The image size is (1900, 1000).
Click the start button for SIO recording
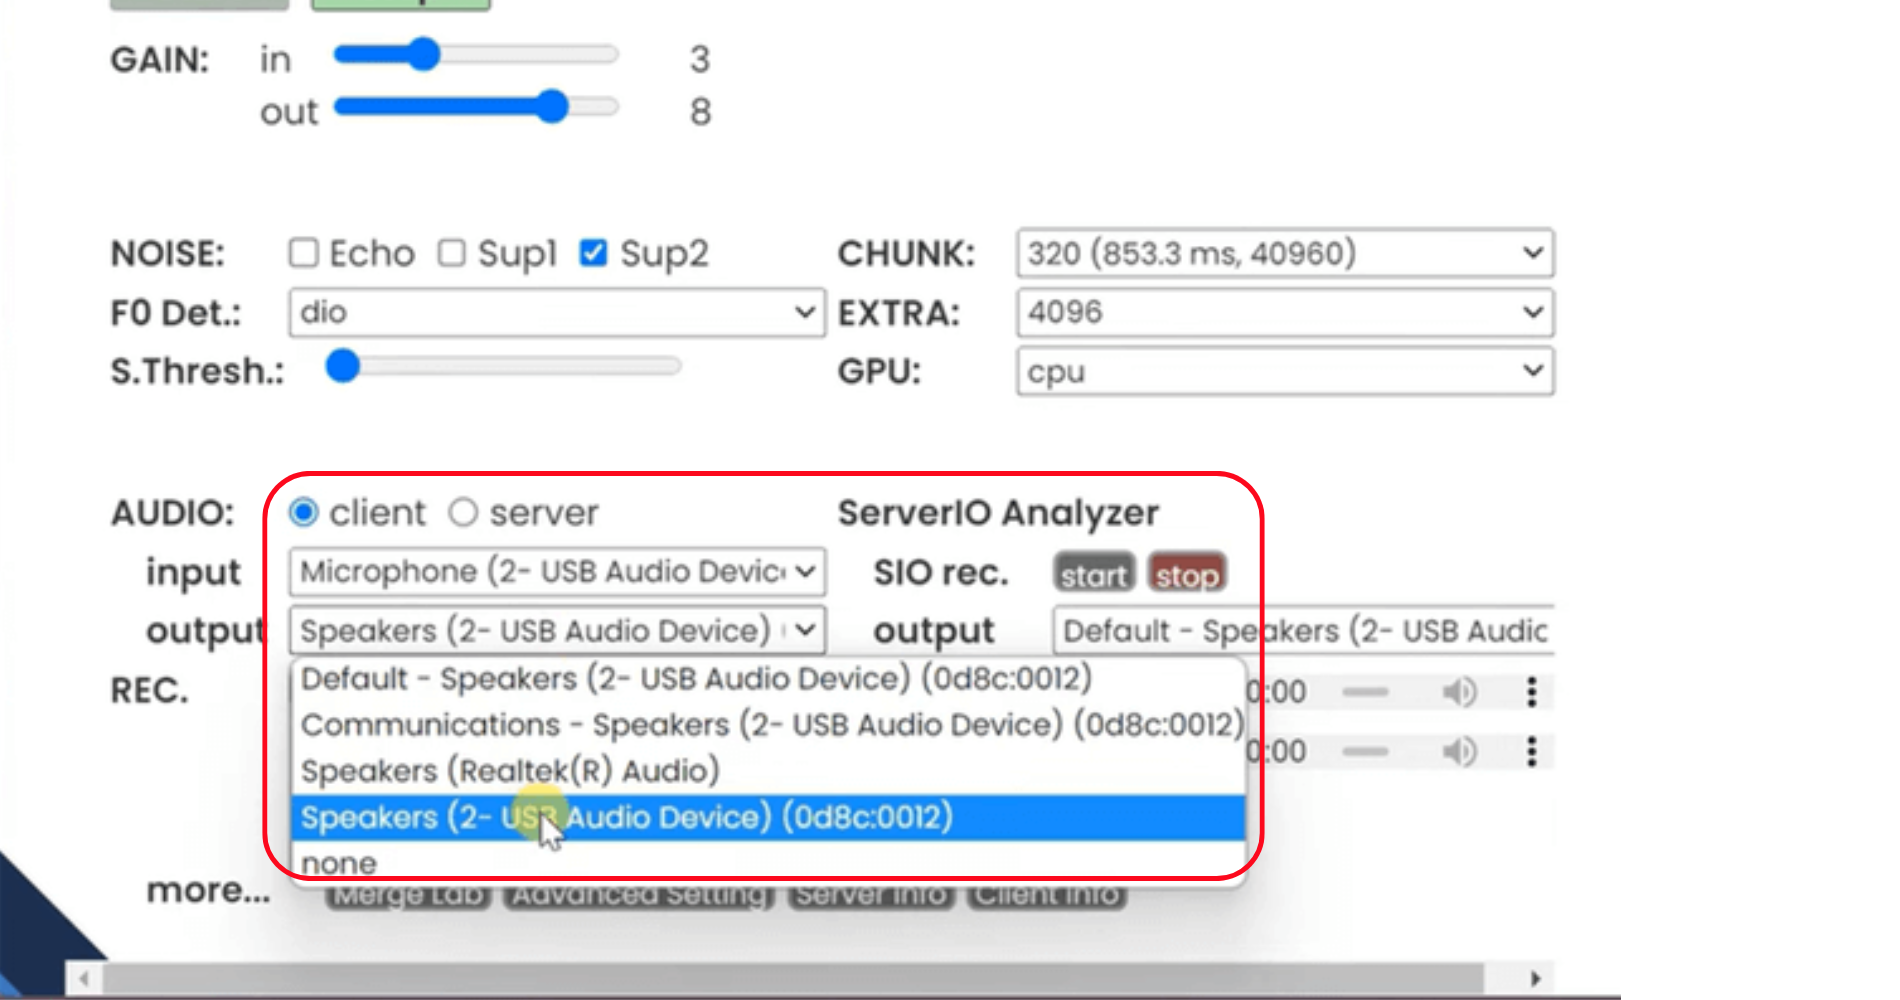(x=1092, y=574)
